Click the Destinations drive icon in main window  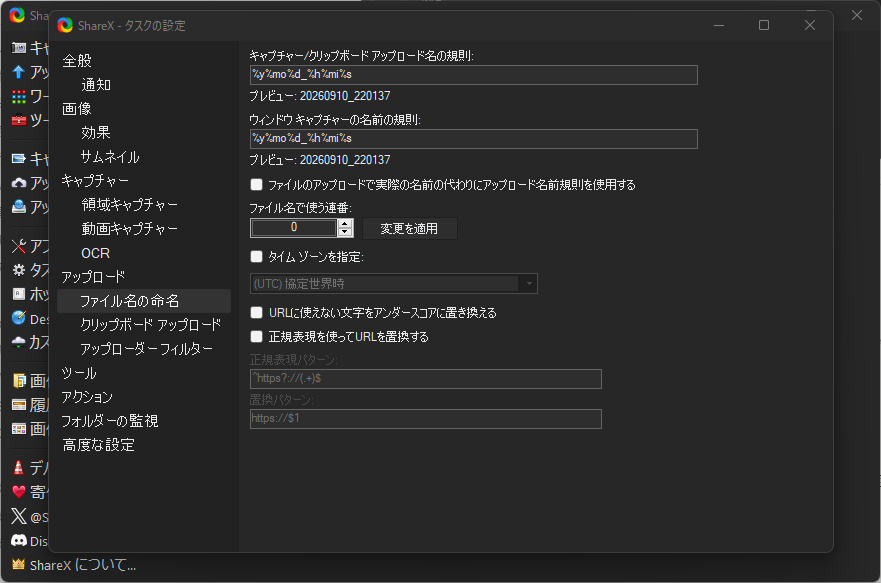click(19, 207)
